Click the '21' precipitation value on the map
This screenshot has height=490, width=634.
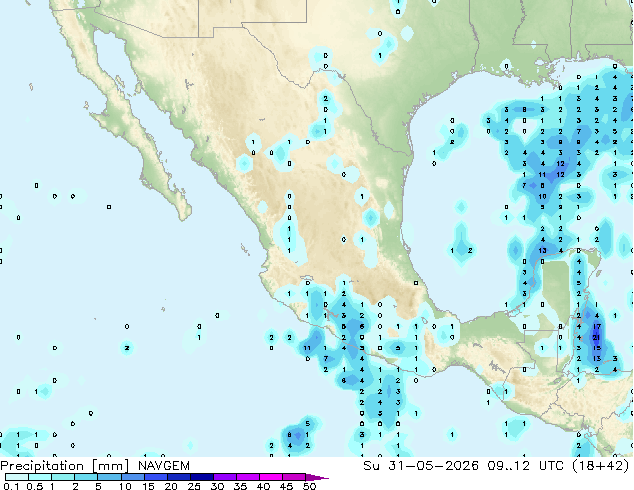click(x=596, y=337)
